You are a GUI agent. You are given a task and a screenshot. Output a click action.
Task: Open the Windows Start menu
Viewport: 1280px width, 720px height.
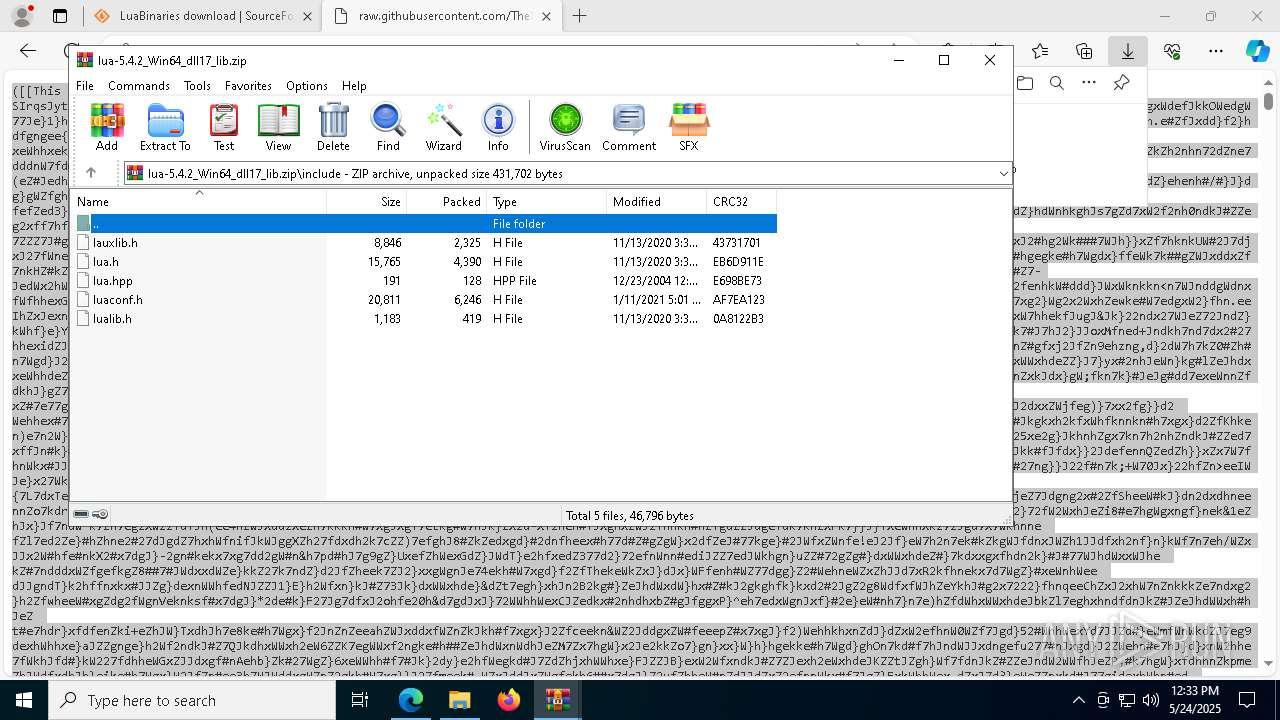point(24,700)
